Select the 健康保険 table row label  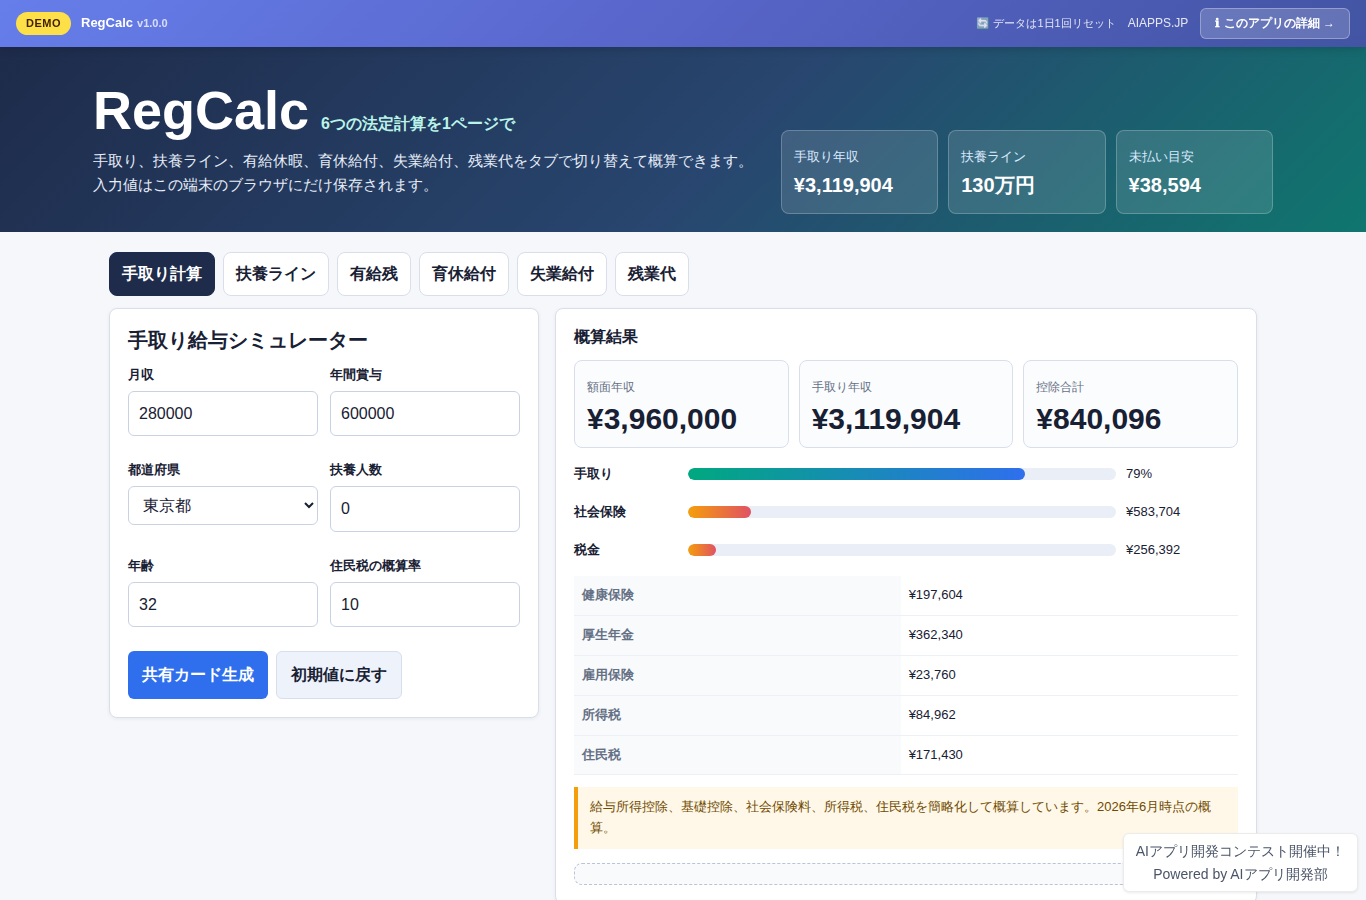point(737,595)
